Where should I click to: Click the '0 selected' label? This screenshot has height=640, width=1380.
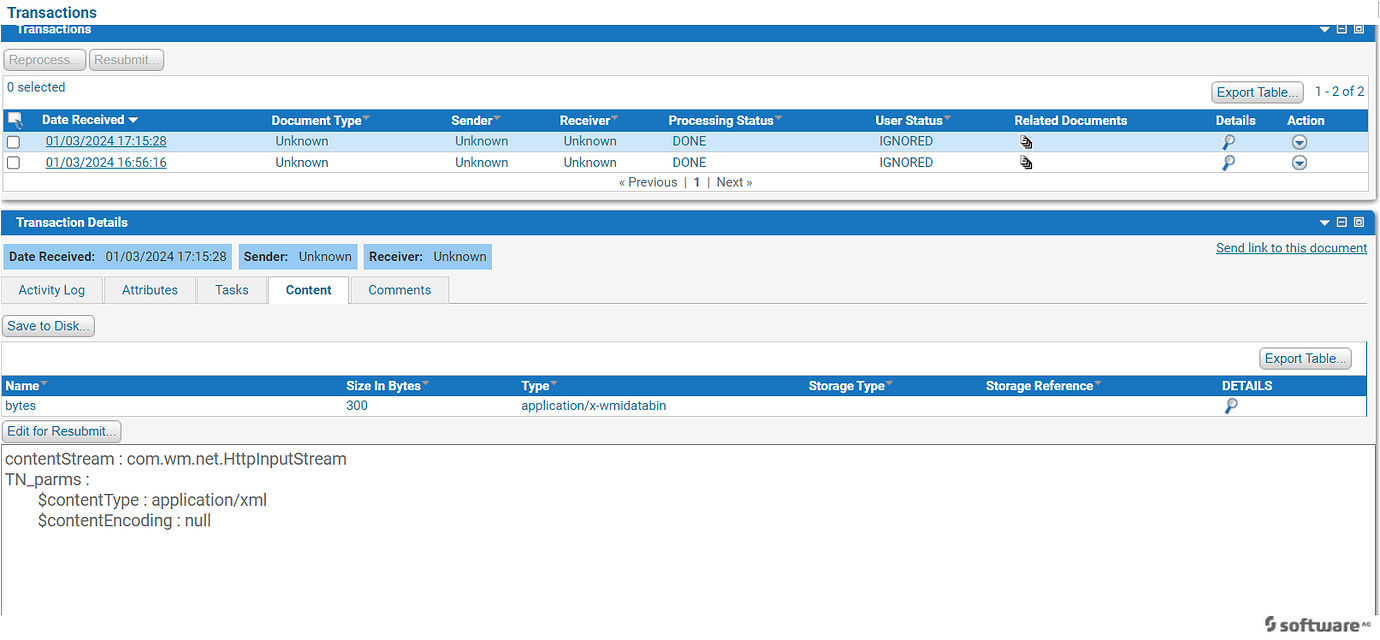[x=36, y=87]
